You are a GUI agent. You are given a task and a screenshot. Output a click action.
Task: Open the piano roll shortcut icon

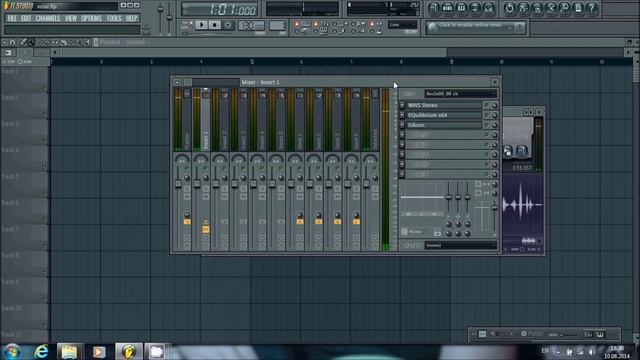point(461,8)
